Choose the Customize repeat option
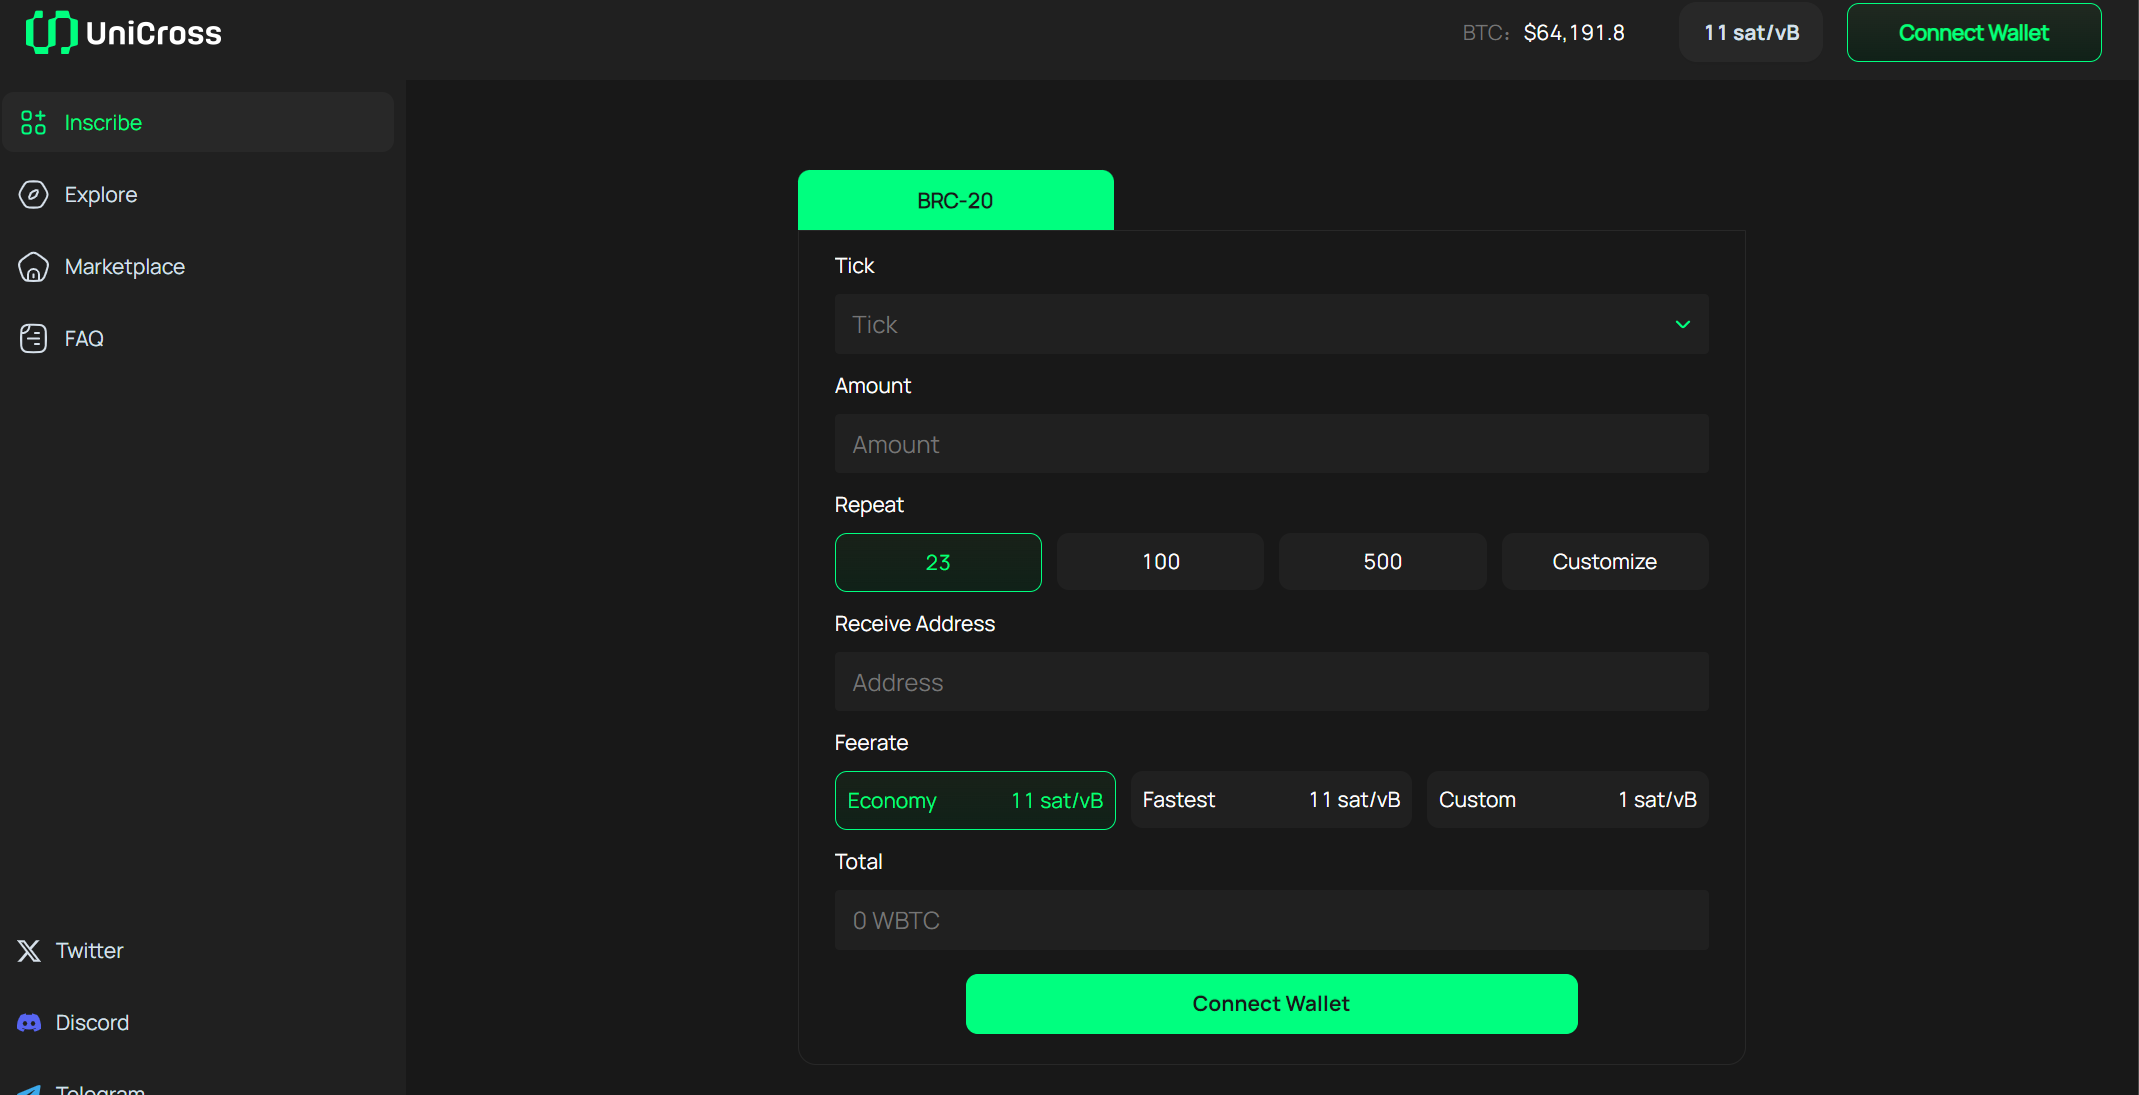Image resolution: width=2139 pixels, height=1095 pixels. tap(1604, 562)
